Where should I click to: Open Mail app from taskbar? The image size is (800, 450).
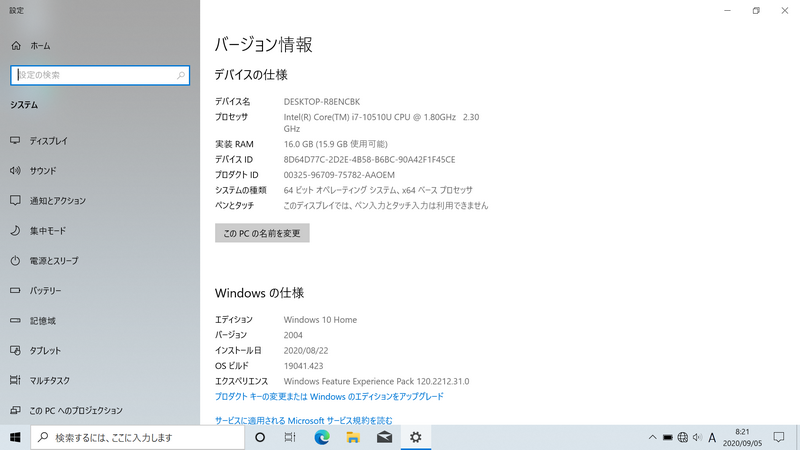click(384, 437)
